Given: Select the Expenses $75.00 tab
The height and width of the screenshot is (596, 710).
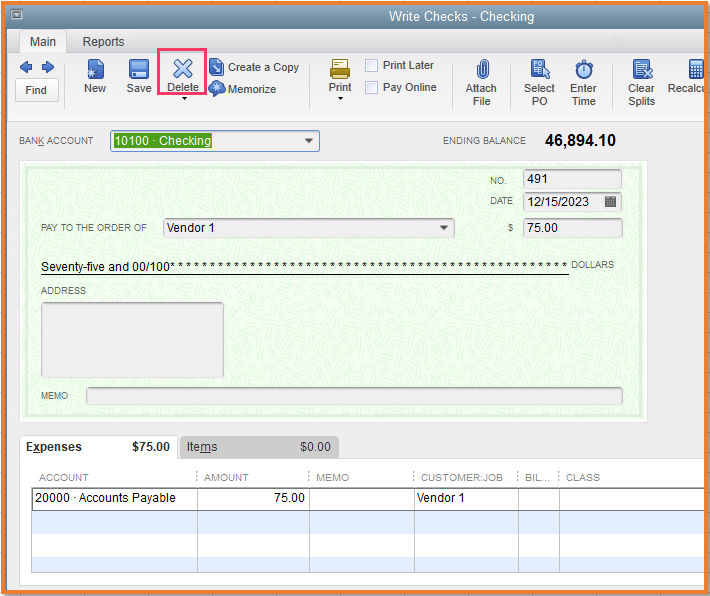Looking at the screenshot, I should coord(98,447).
